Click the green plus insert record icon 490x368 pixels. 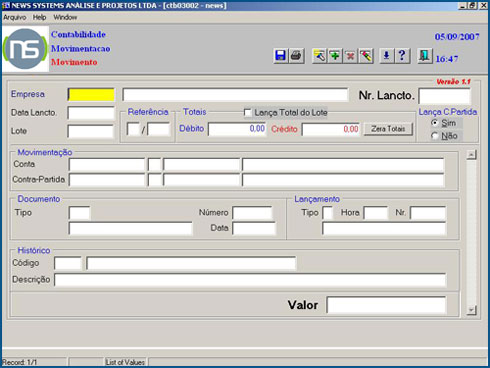point(335,55)
